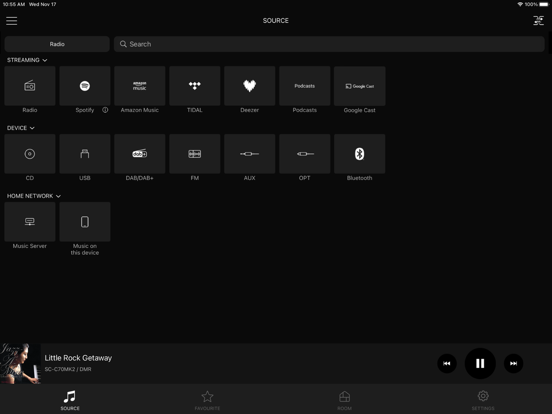Screen dimensions: 552x414
Task: Open Music on this device
Action: pos(85,222)
